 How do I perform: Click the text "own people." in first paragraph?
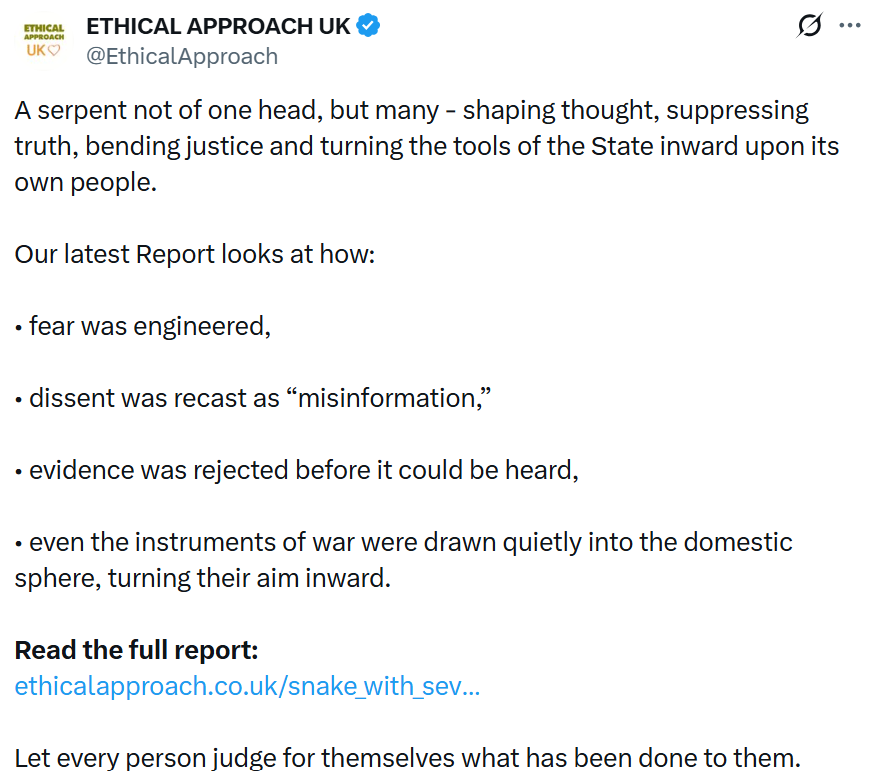(x=86, y=182)
